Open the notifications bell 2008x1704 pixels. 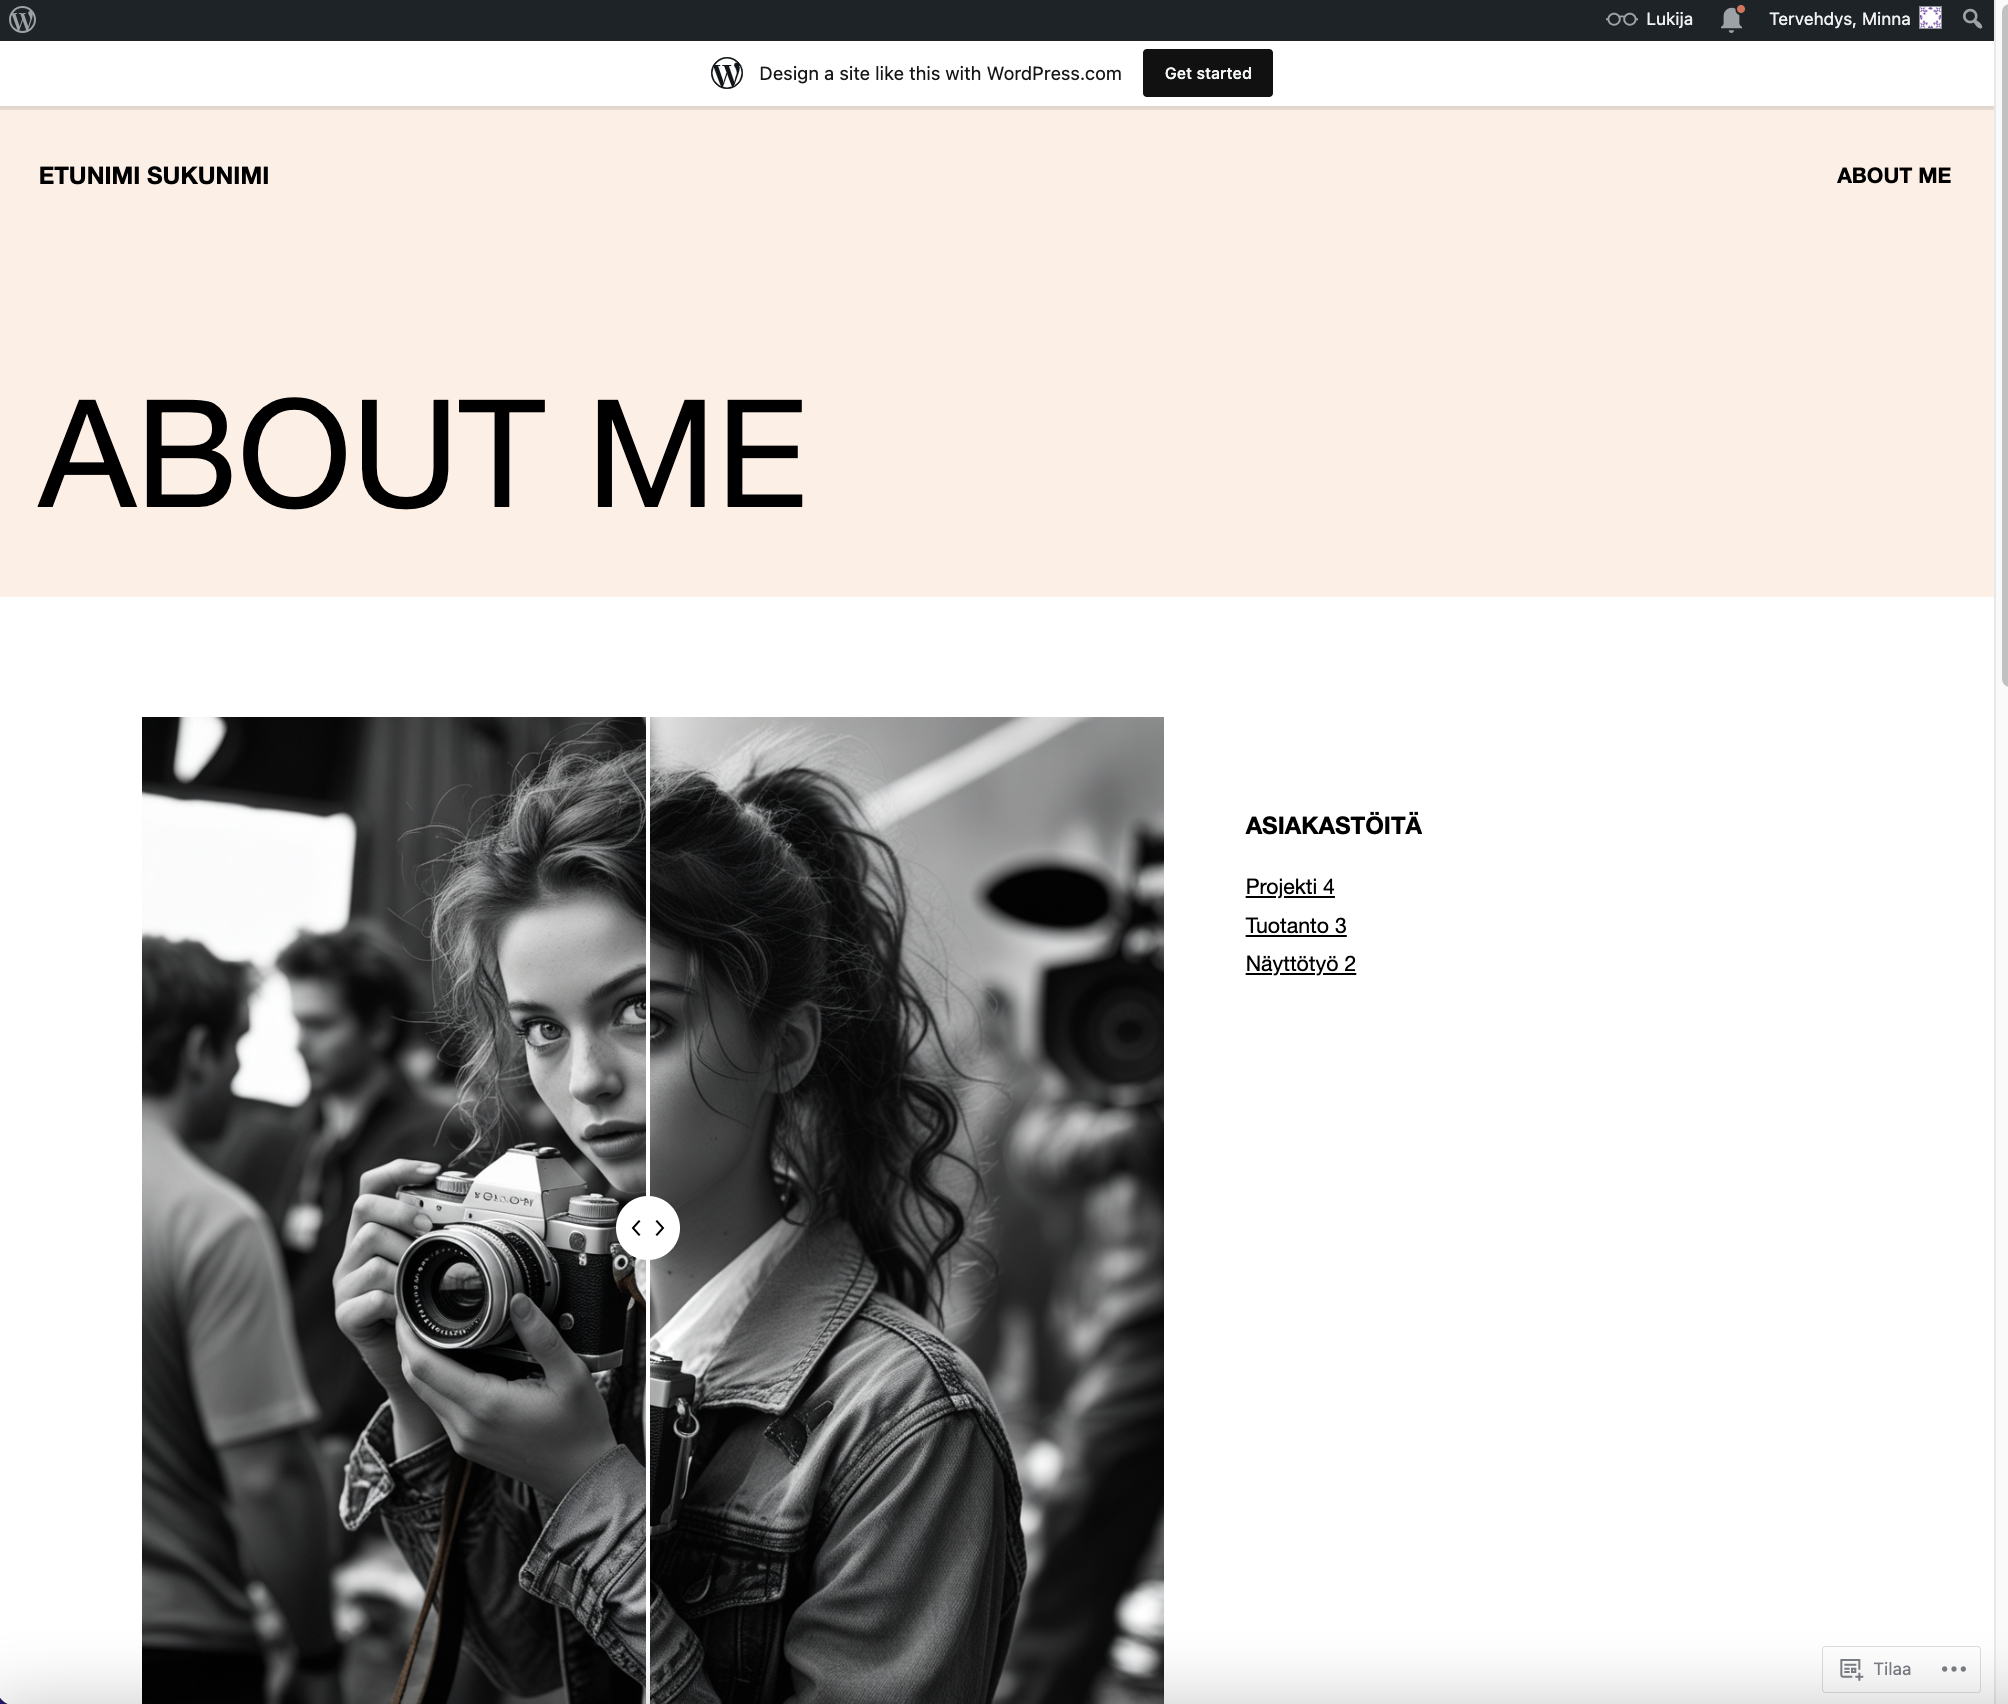[x=1731, y=19]
